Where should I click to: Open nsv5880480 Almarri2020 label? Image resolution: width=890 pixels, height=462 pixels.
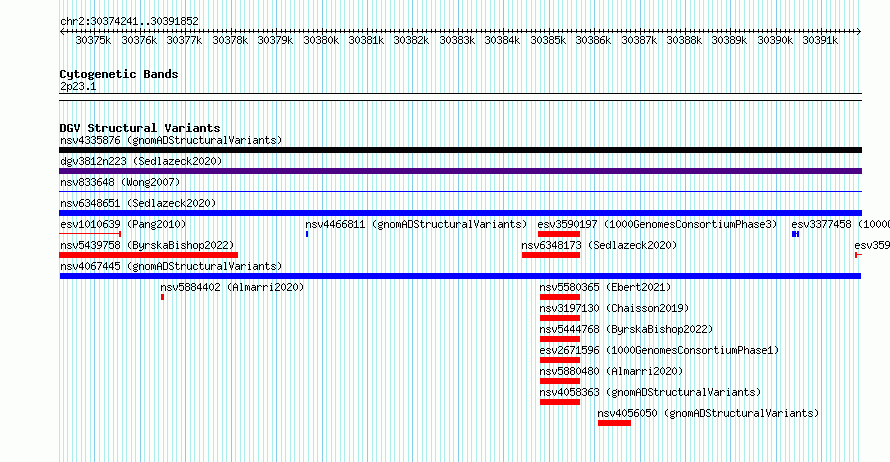[x=611, y=371]
